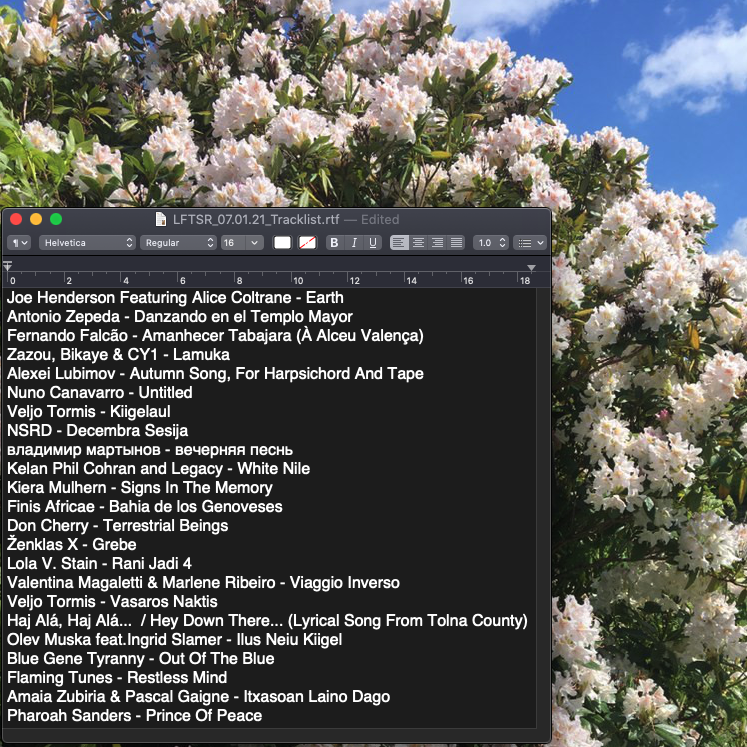
Task: Click the right margin marker on the ruler
Action: tap(531, 268)
